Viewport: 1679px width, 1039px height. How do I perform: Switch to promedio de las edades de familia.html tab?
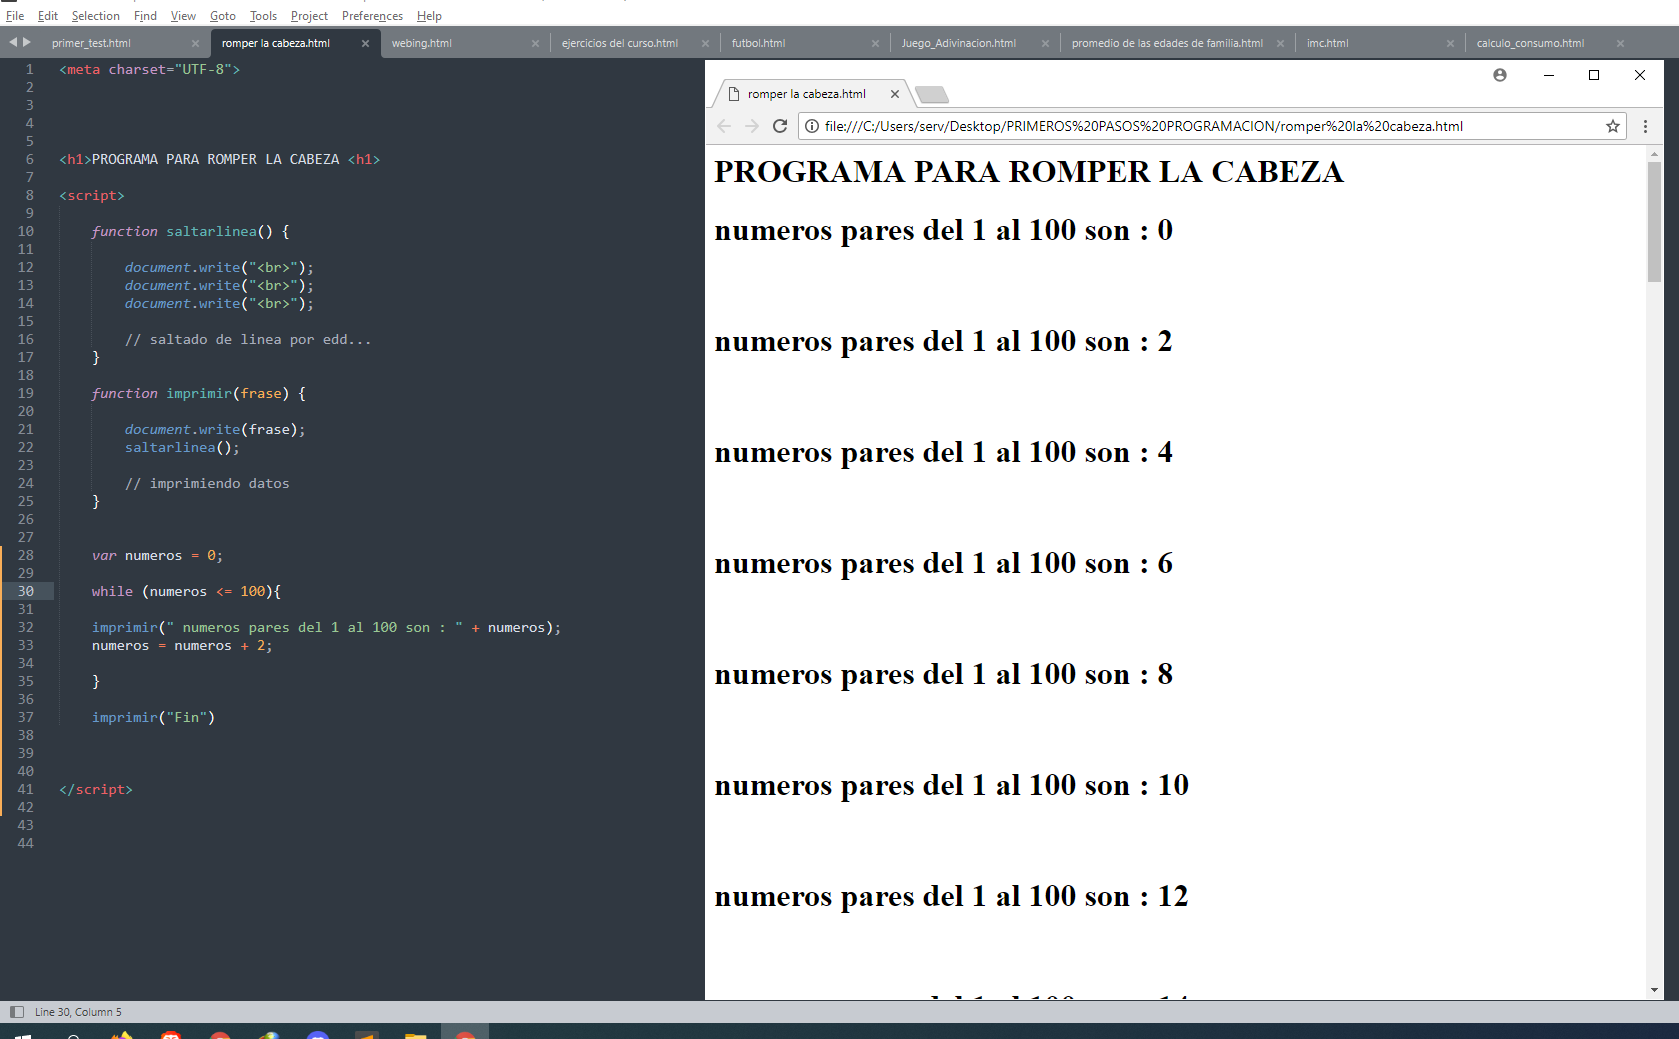pos(1167,43)
